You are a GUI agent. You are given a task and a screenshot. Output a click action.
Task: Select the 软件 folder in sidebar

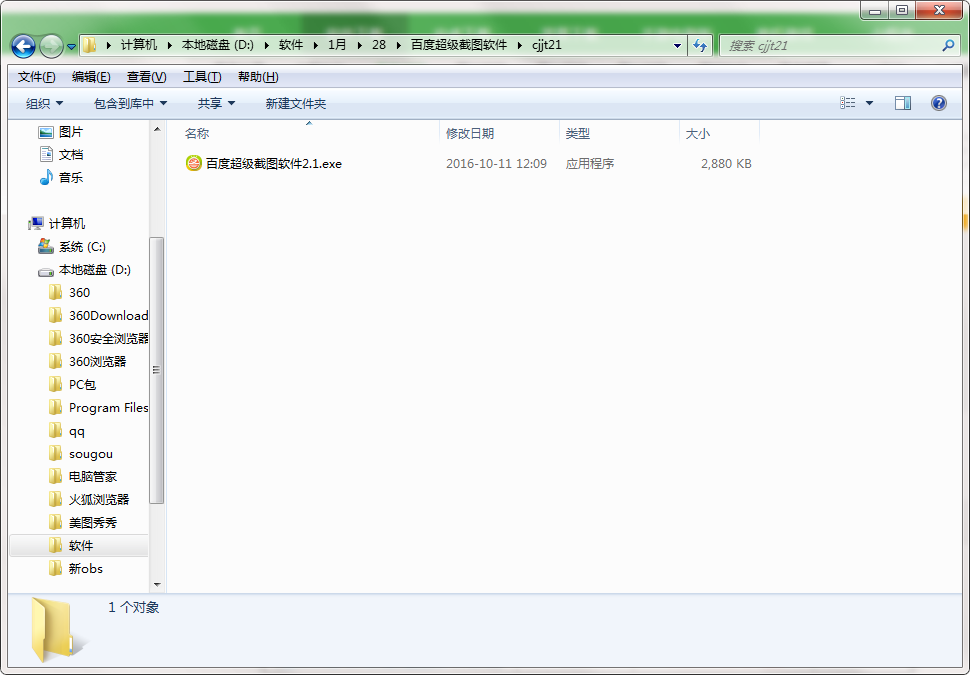click(x=79, y=546)
